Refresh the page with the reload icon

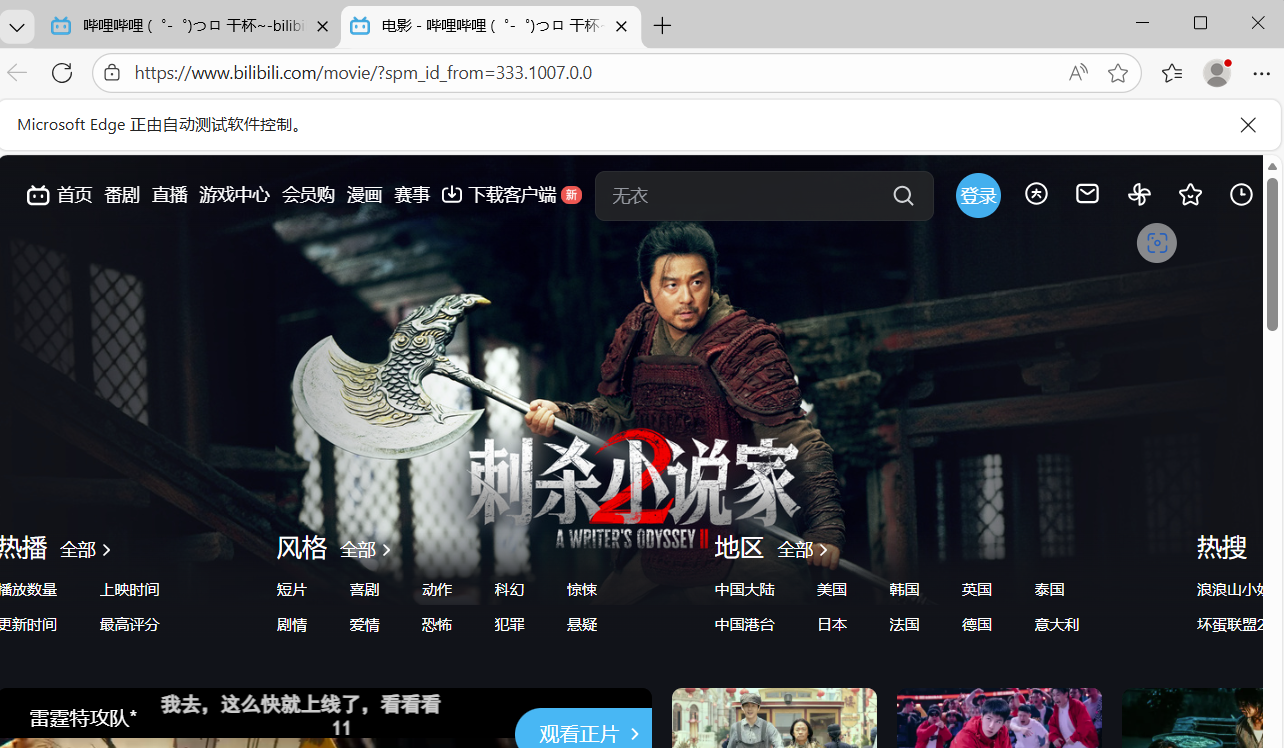[62, 73]
